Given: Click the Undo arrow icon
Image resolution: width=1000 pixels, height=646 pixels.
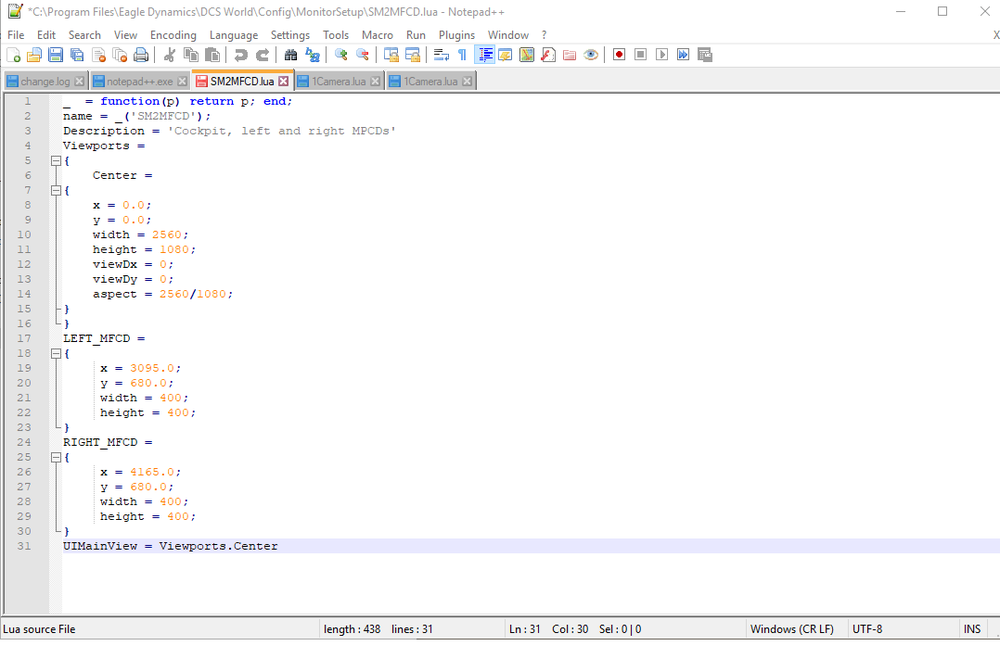Looking at the screenshot, I should (241, 55).
